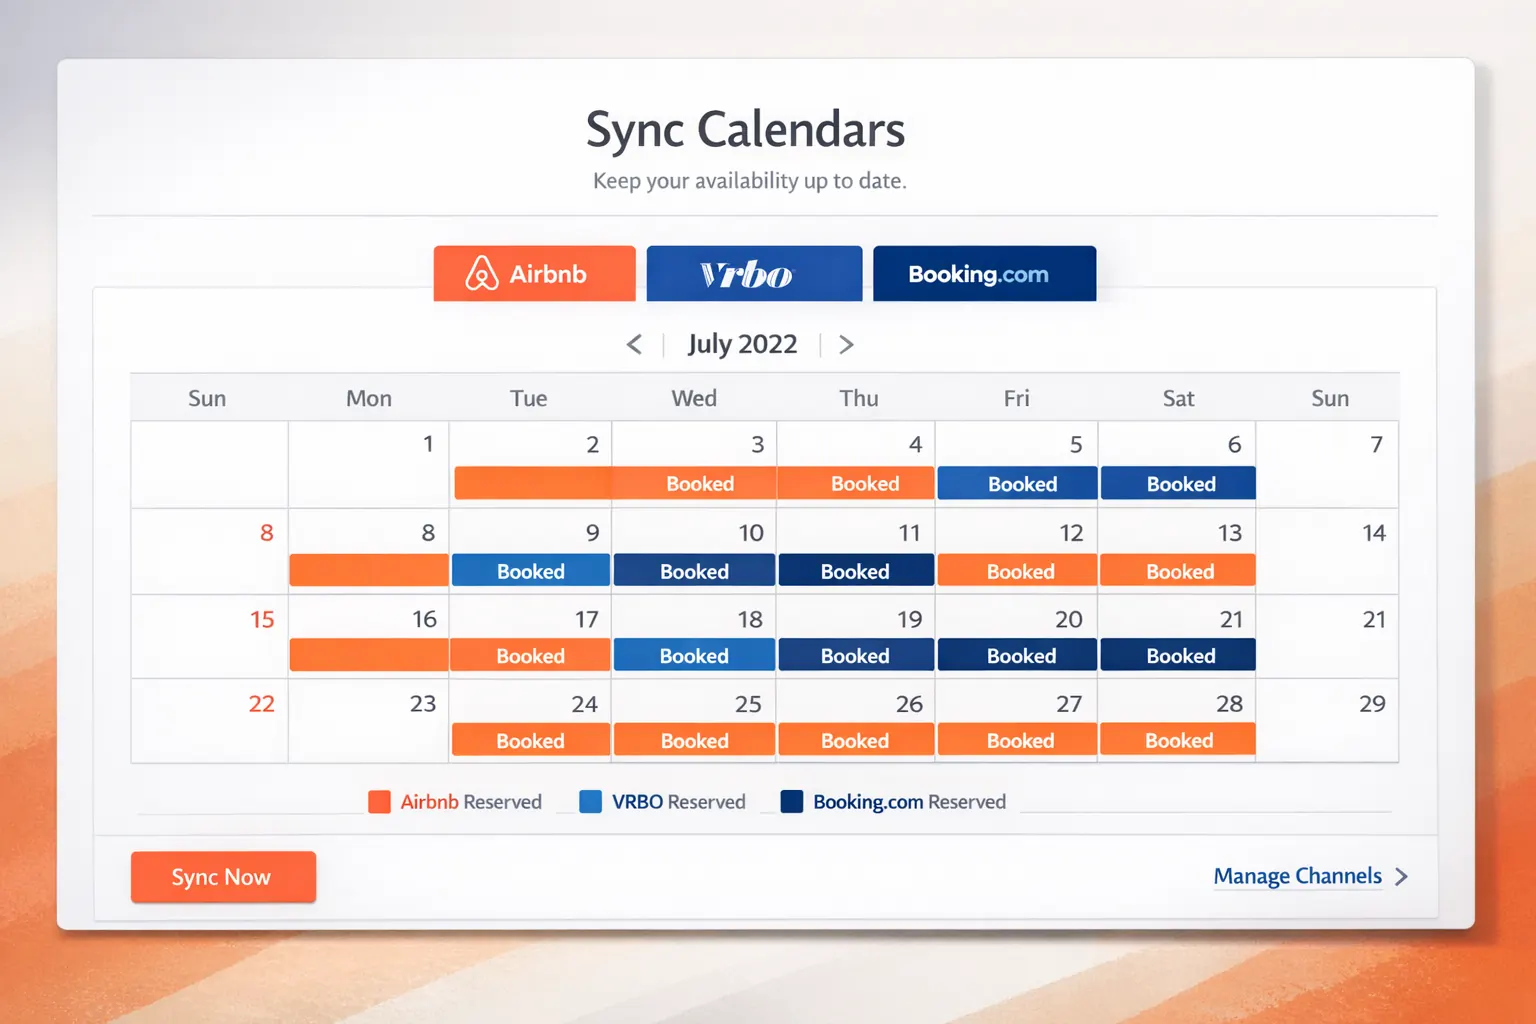Image resolution: width=1536 pixels, height=1024 pixels.
Task: Click date number 23 in the calendar
Action: click(423, 704)
